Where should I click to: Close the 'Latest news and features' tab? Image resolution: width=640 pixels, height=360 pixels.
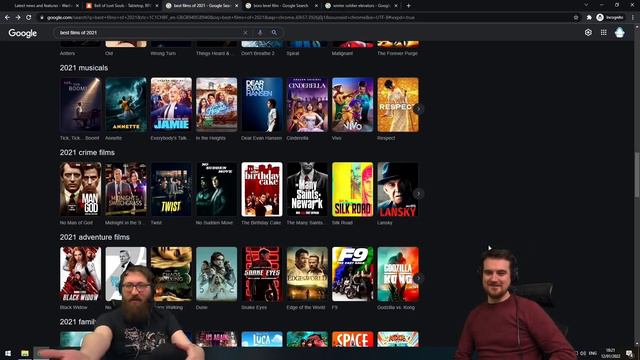click(77, 6)
